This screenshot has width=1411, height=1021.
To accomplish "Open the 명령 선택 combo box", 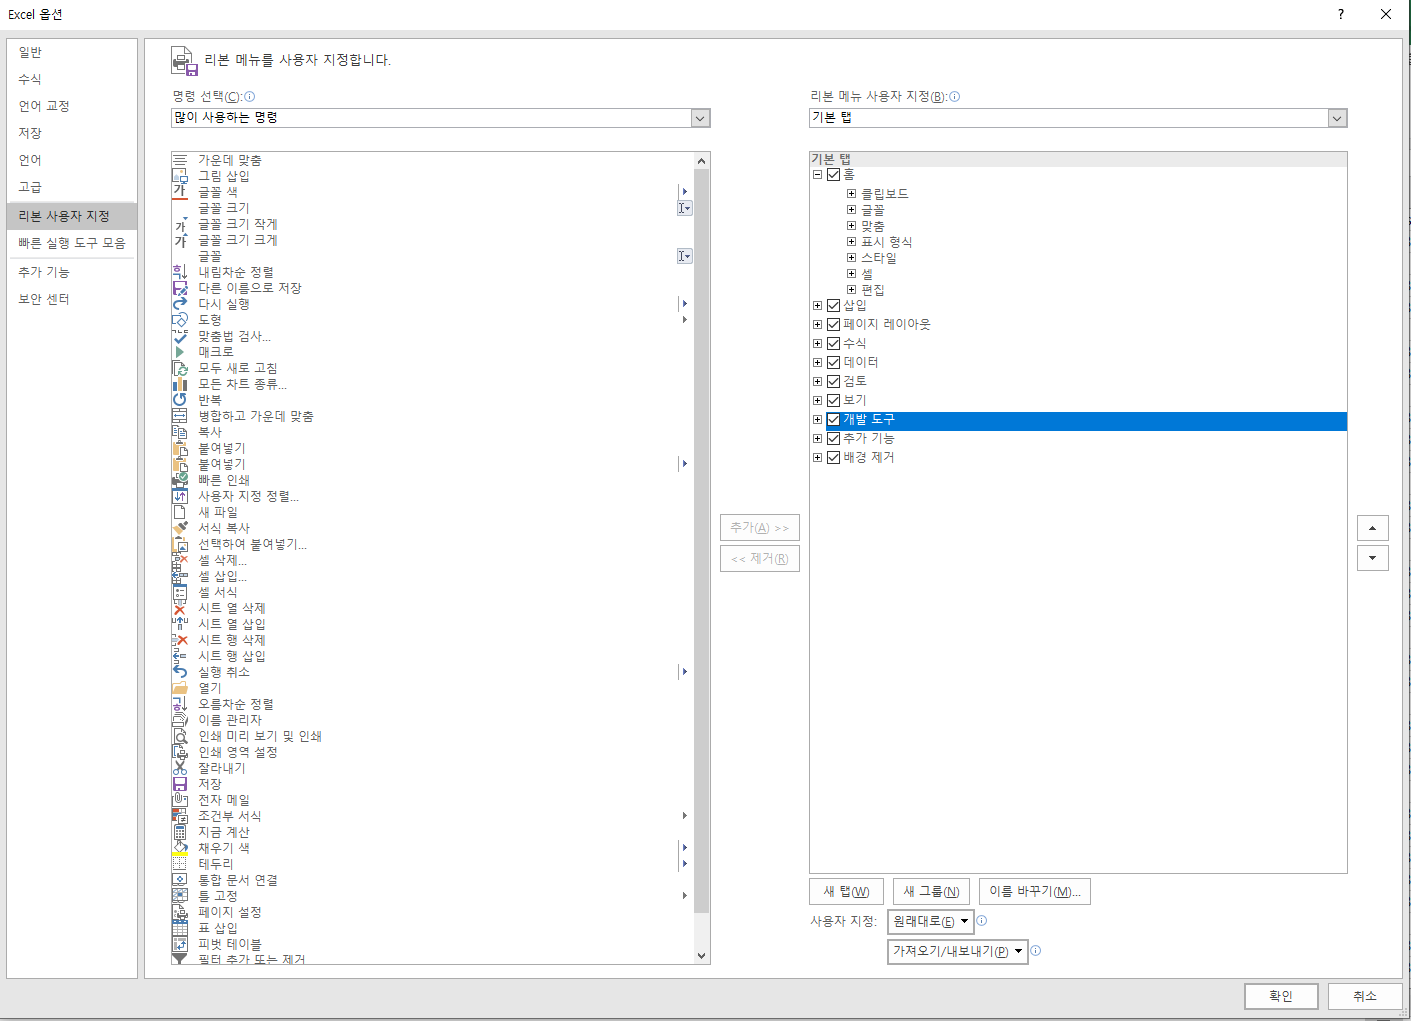I will 440,118.
